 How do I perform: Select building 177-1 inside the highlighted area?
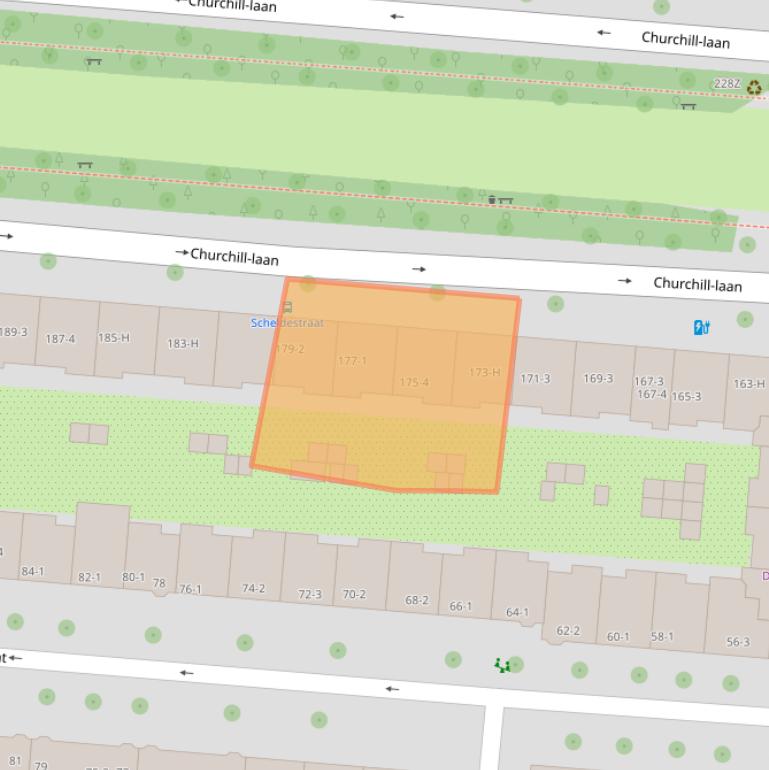[352, 361]
